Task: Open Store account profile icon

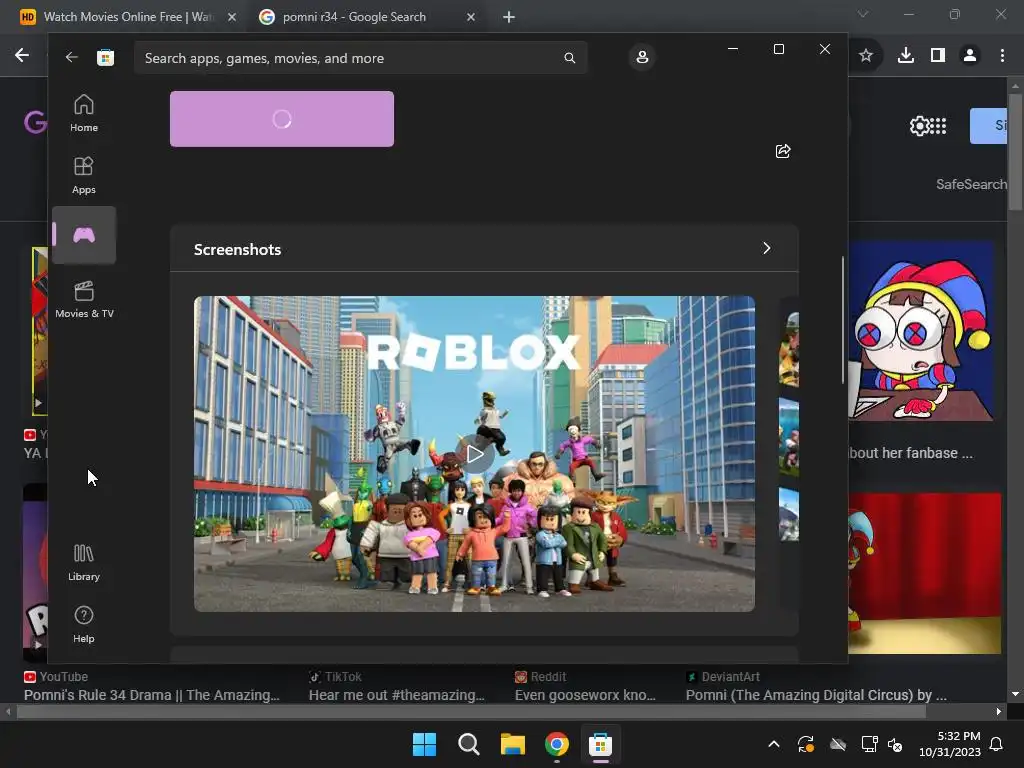Action: coord(642,57)
